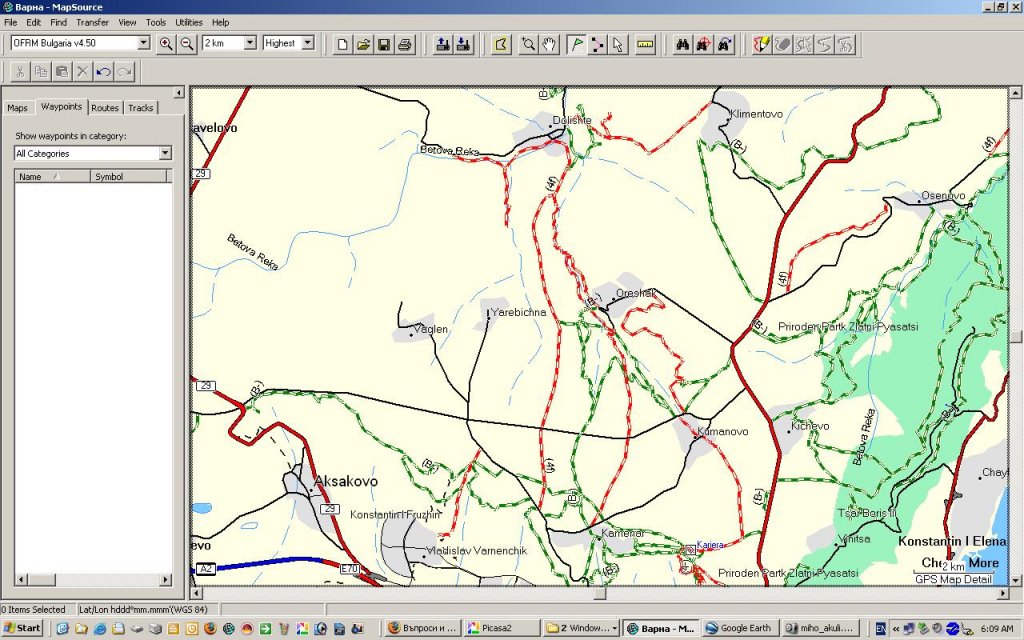
Task: Click the Windows Start button
Action: [x=22, y=628]
